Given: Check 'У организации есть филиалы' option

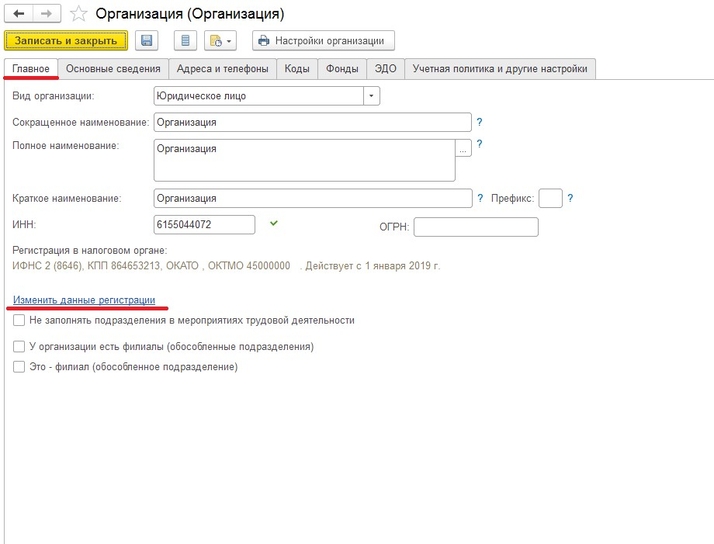Looking at the screenshot, I should (19, 347).
